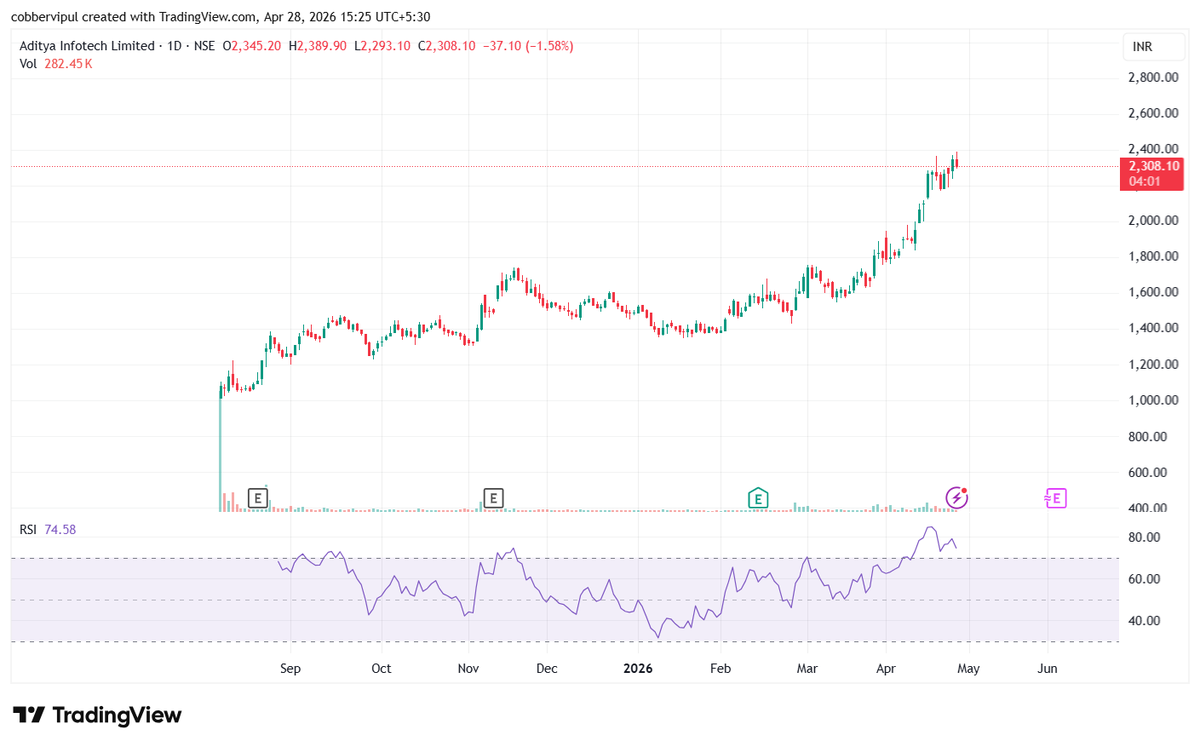Screen dimensions: 1200x747
Task: Click the purple lightning bolt marker near May
Action: [957, 497]
